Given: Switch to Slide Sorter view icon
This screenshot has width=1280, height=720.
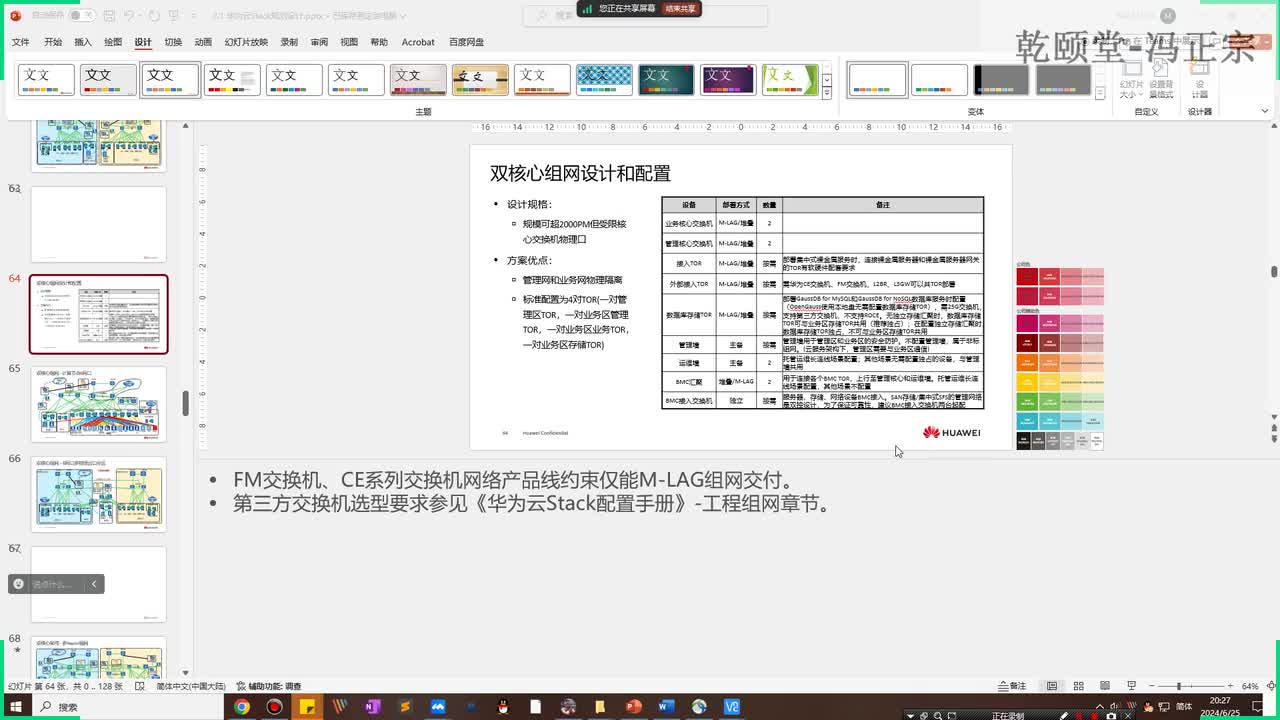Looking at the screenshot, I should [x=1078, y=686].
